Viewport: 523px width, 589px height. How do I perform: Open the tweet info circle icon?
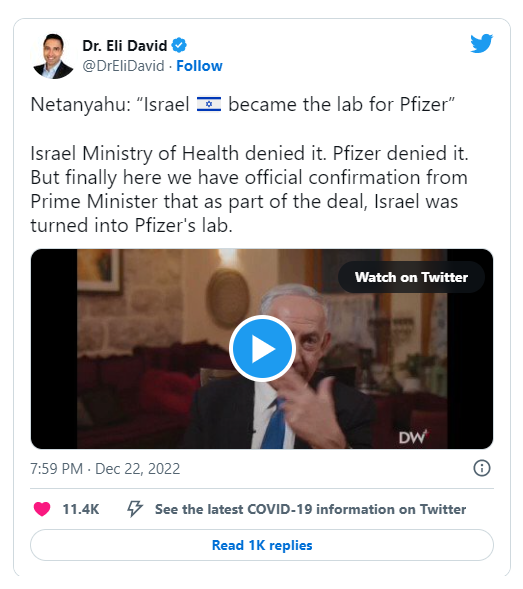pos(482,468)
